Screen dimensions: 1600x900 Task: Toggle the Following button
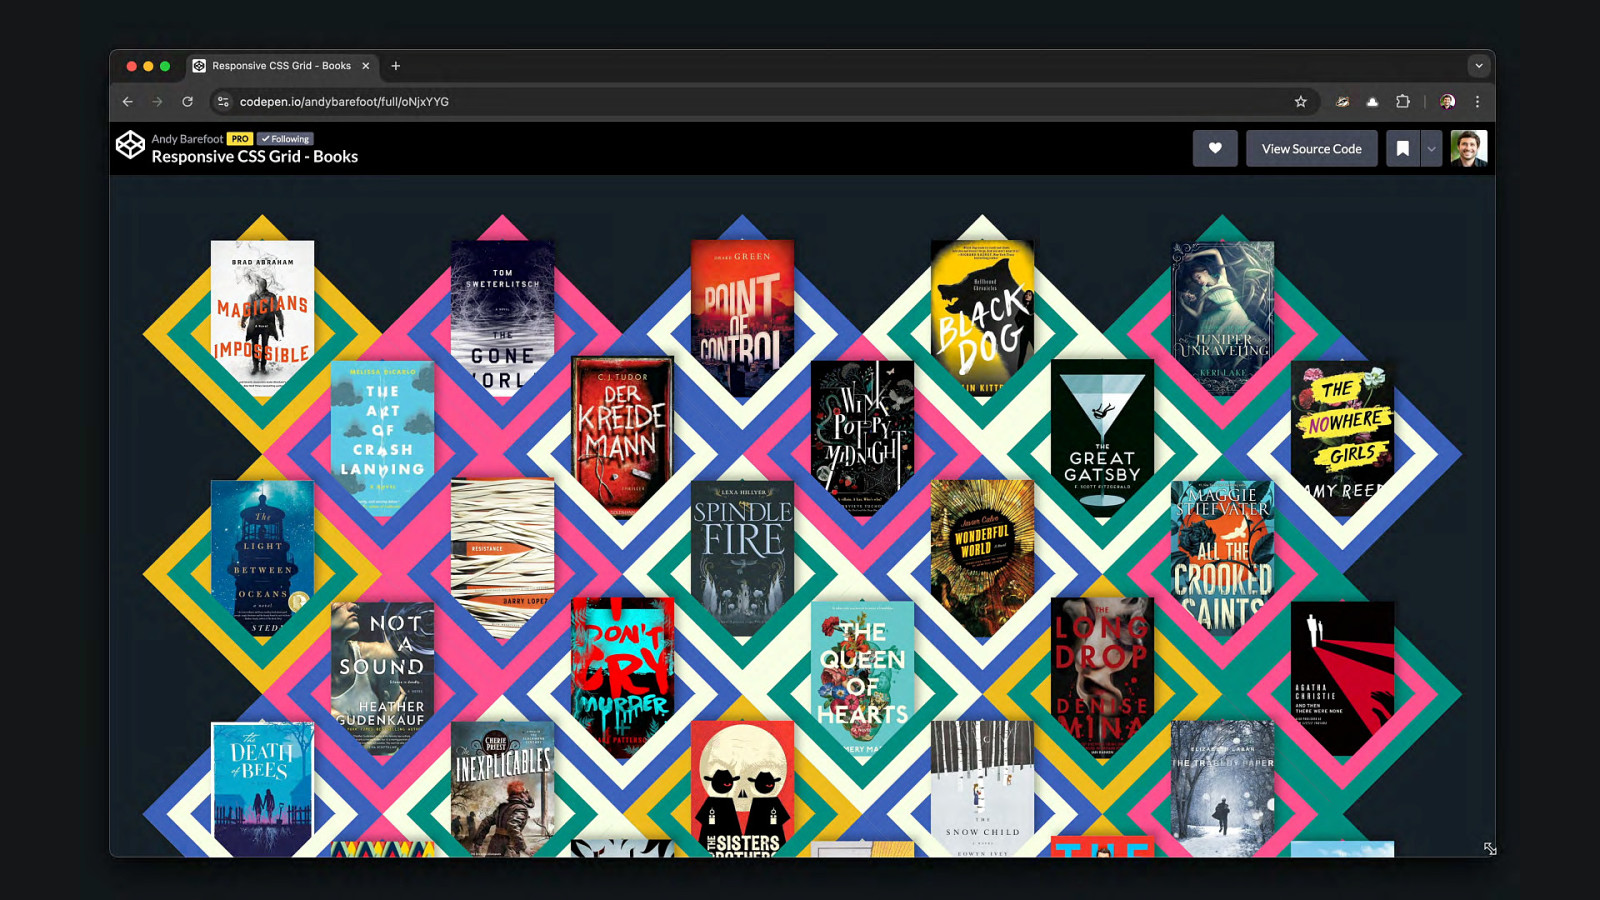pyautogui.click(x=285, y=139)
